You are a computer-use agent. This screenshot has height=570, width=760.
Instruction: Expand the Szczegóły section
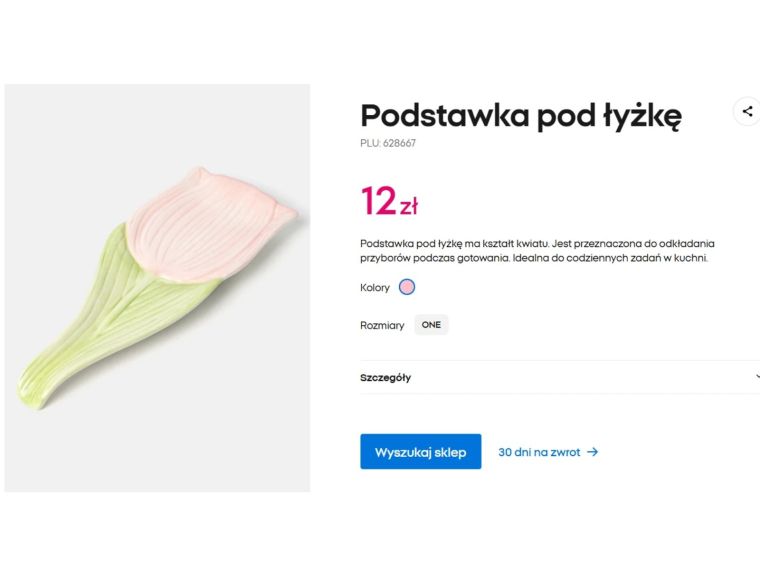click(x=385, y=378)
